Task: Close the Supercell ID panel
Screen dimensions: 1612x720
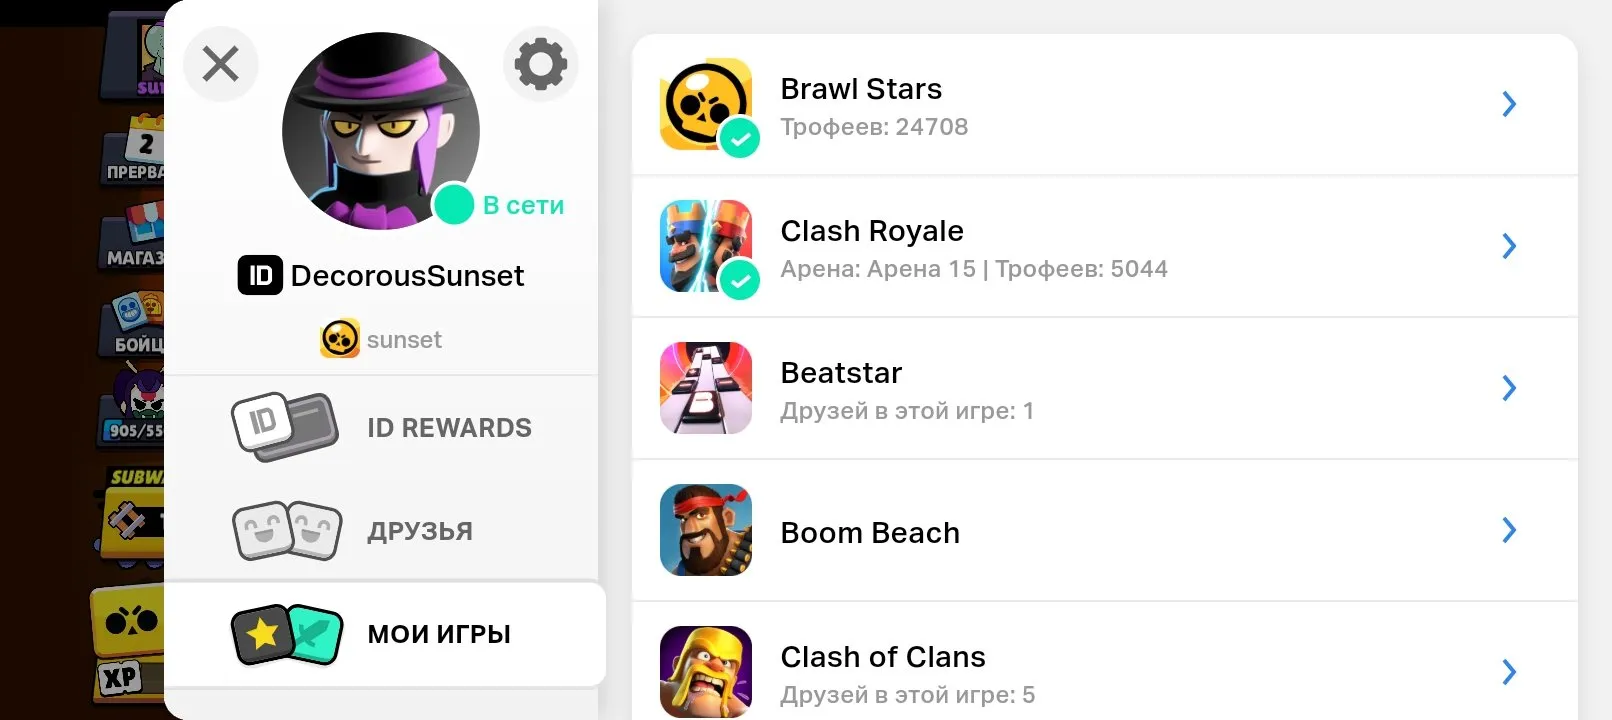Action: click(221, 64)
